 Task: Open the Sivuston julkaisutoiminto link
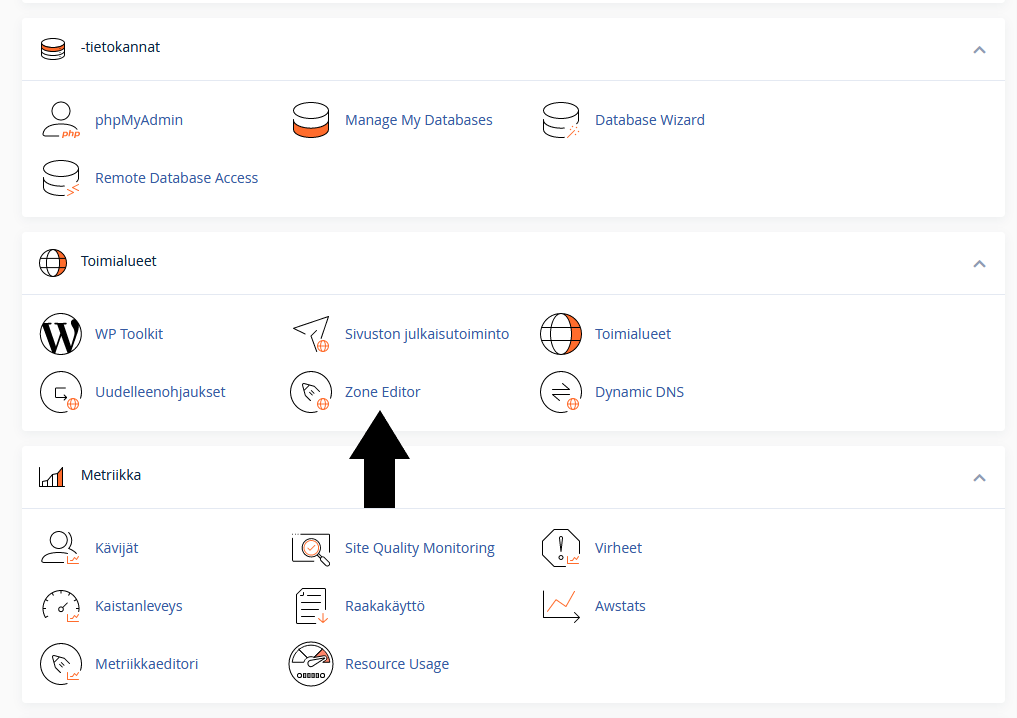[x=427, y=334]
